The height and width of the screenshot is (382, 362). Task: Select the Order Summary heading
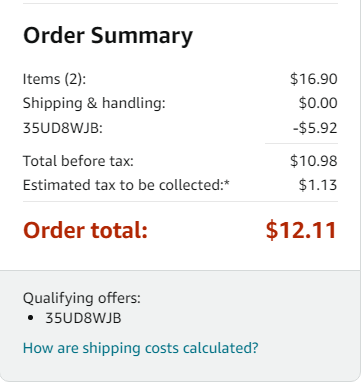click(108, 35)
